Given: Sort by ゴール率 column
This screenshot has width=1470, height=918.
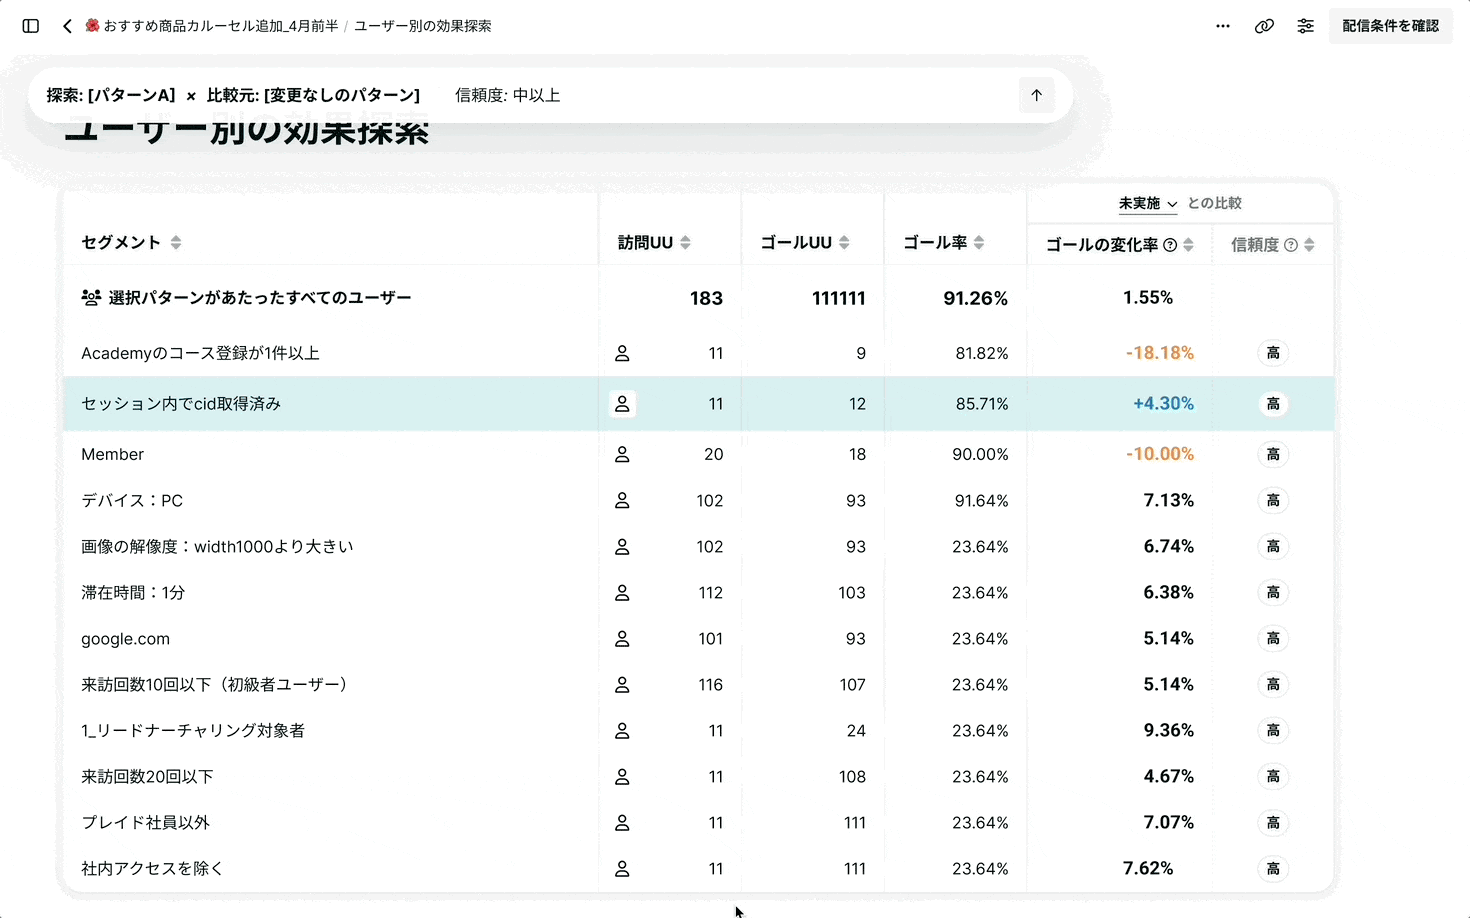Looking at the screenshot, I should pyautogui.click(x=979, y=242).
